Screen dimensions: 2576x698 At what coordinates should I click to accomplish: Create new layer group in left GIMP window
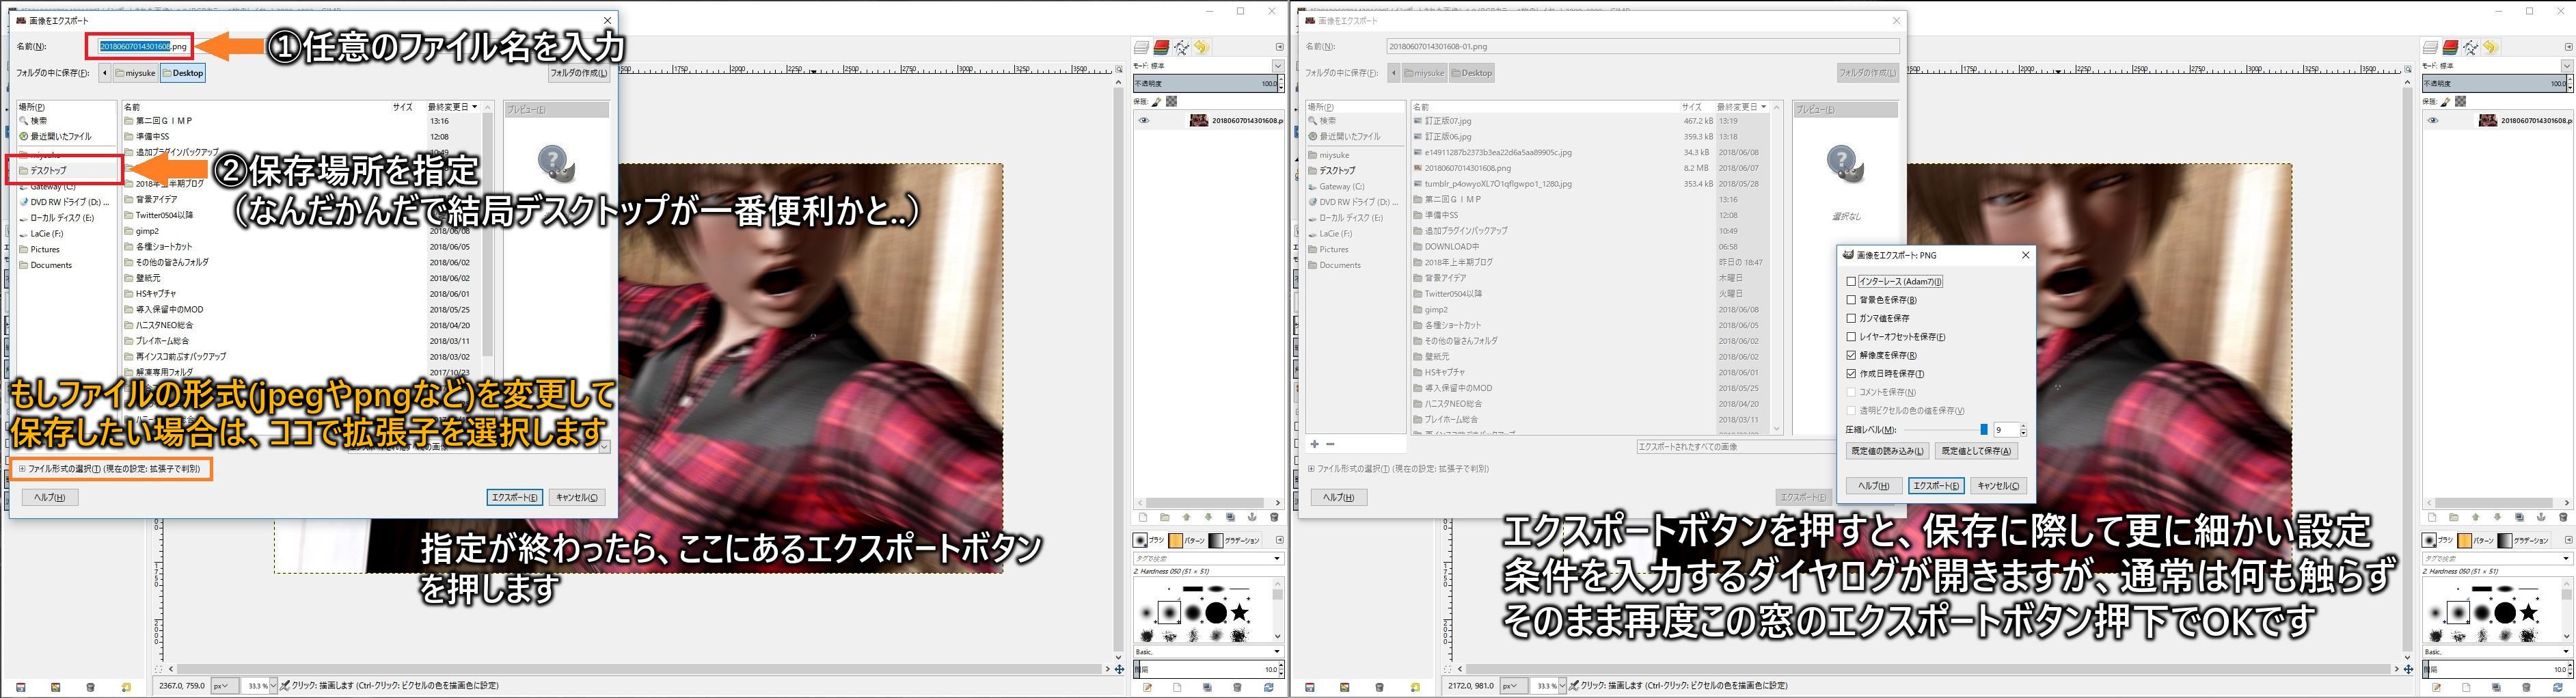(1164, 517)
